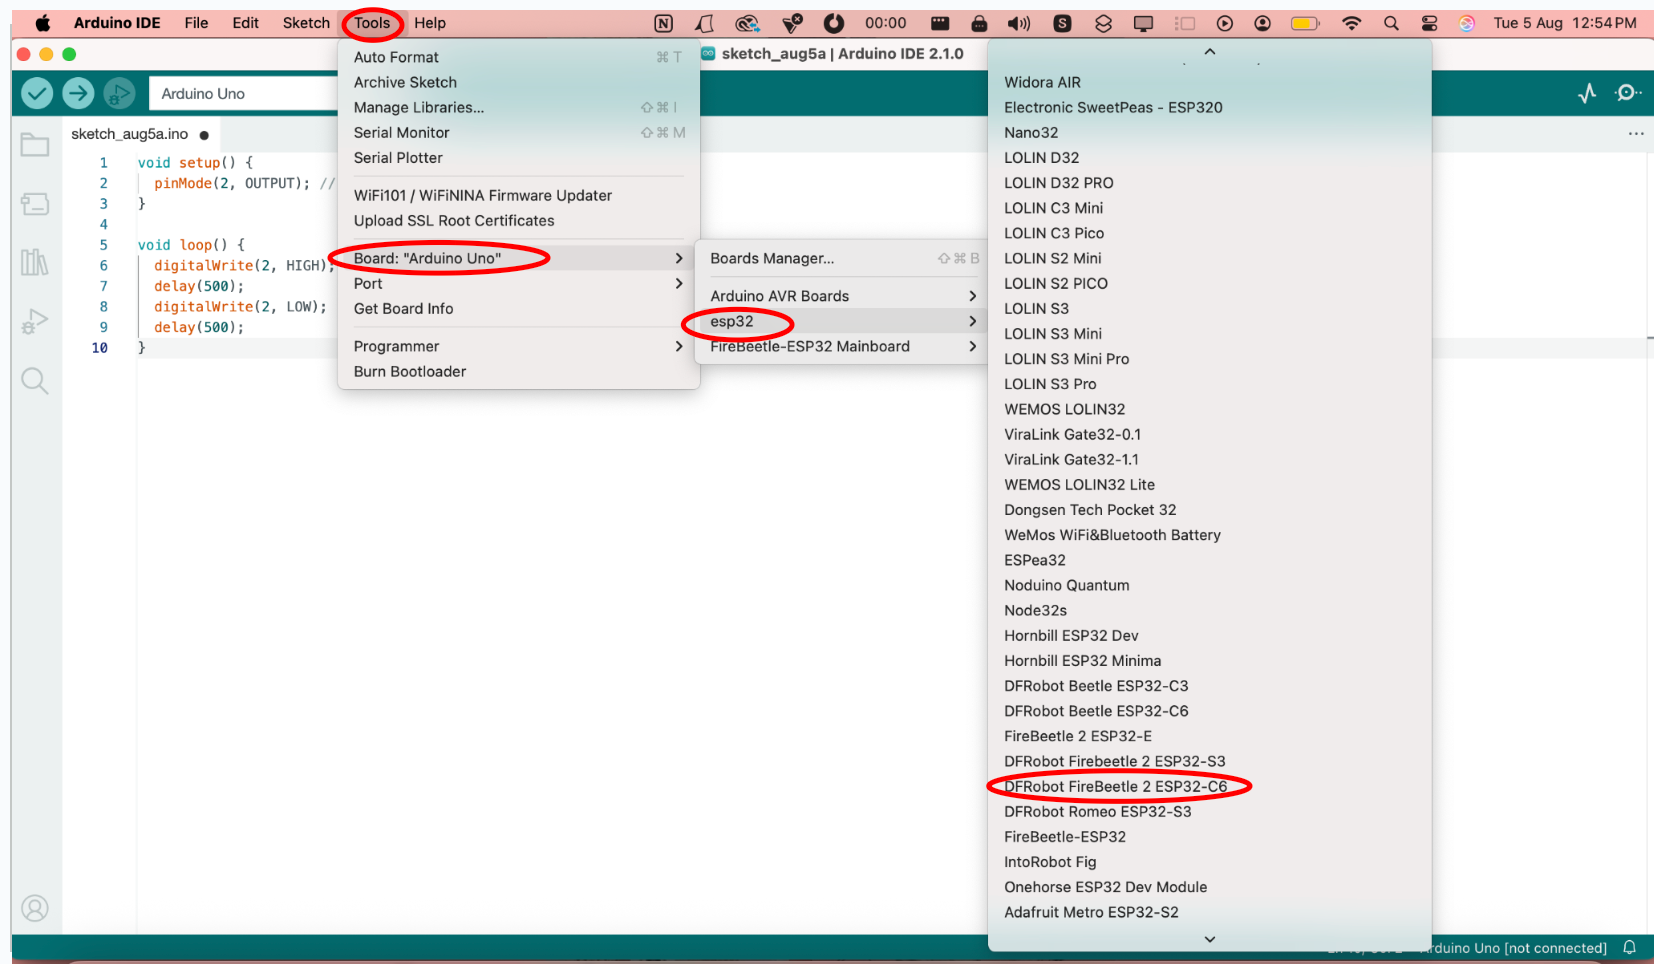Expand the Programmer submenu
Screen dimensions: 1654x964
coord(519,346)
